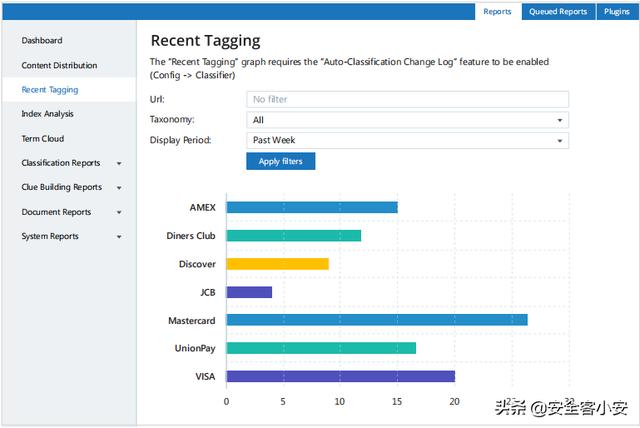Click the AMEX chart label
Image resolution: width=640 pixels, height=428 pixels.
point(202,207)
